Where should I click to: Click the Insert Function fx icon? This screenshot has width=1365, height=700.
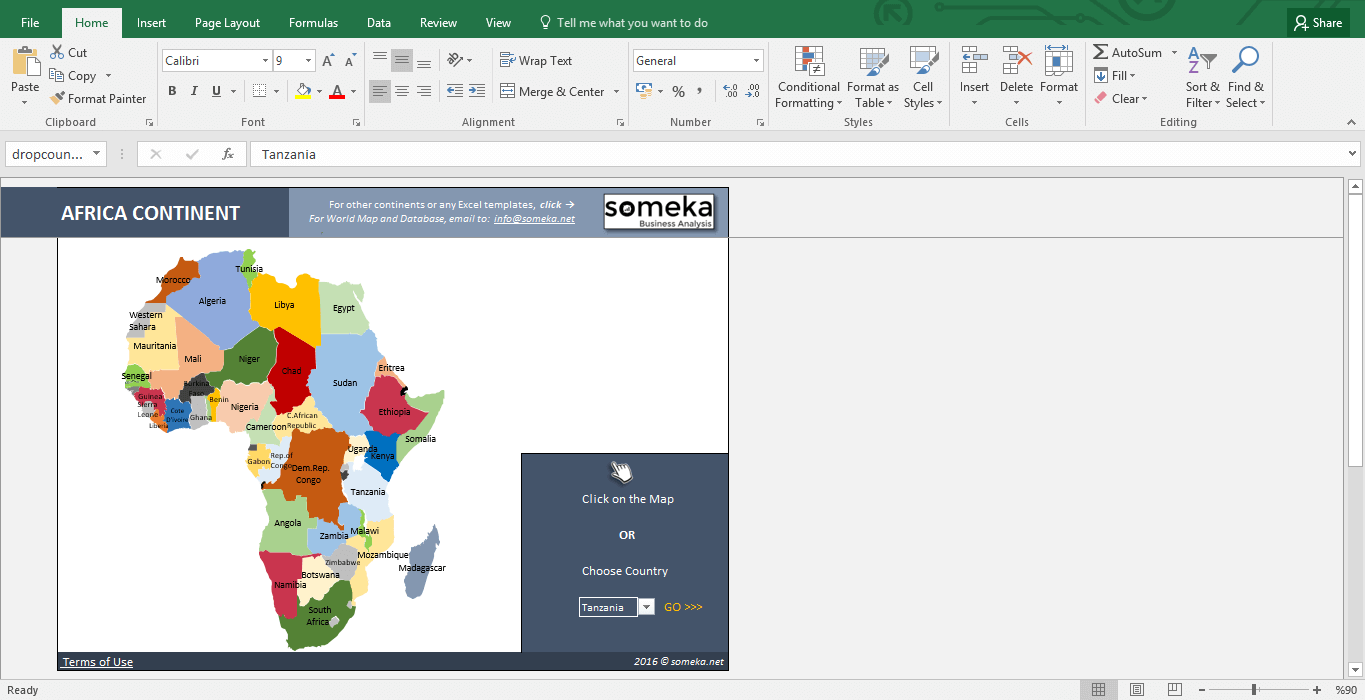point(228,154)
